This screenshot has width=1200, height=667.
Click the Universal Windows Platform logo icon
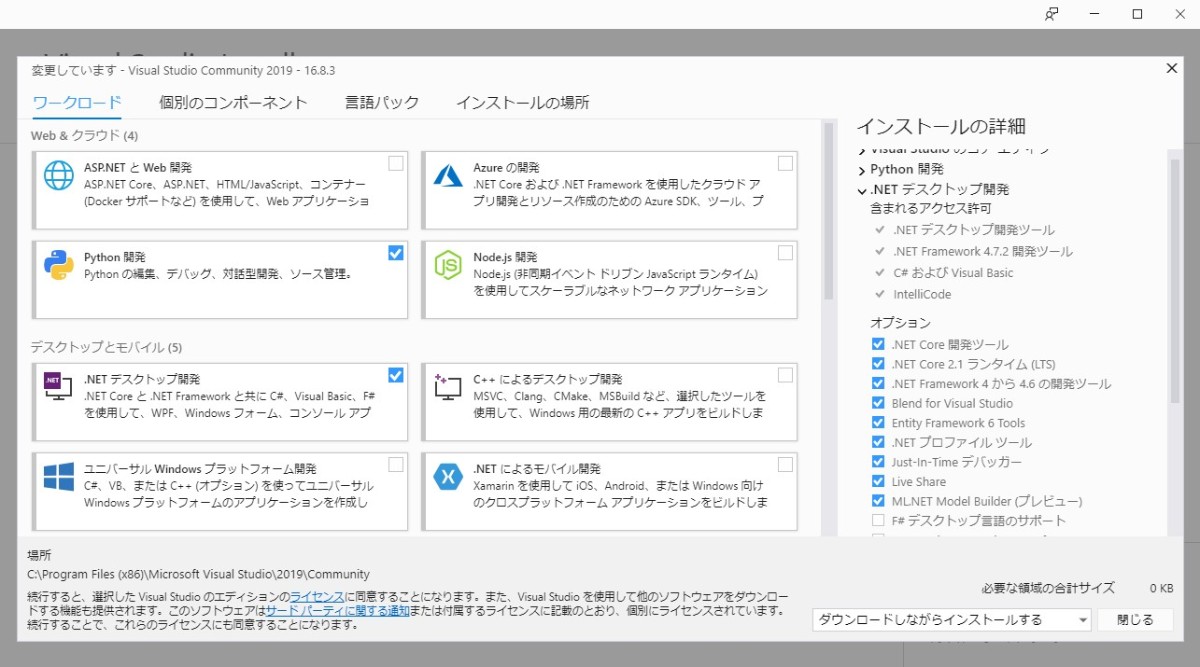point(59,476)
